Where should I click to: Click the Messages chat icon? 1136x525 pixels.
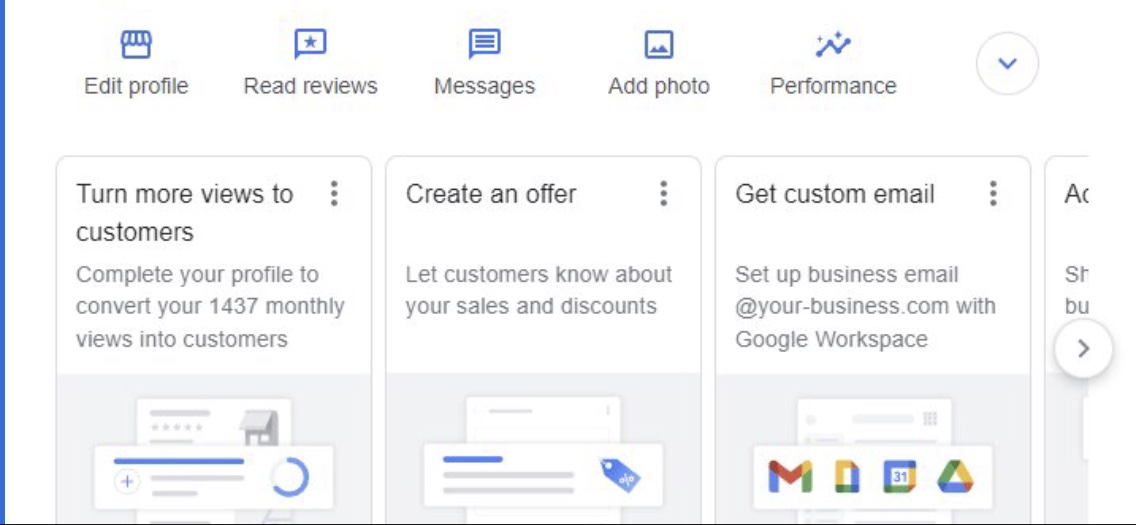coord(484,45)
